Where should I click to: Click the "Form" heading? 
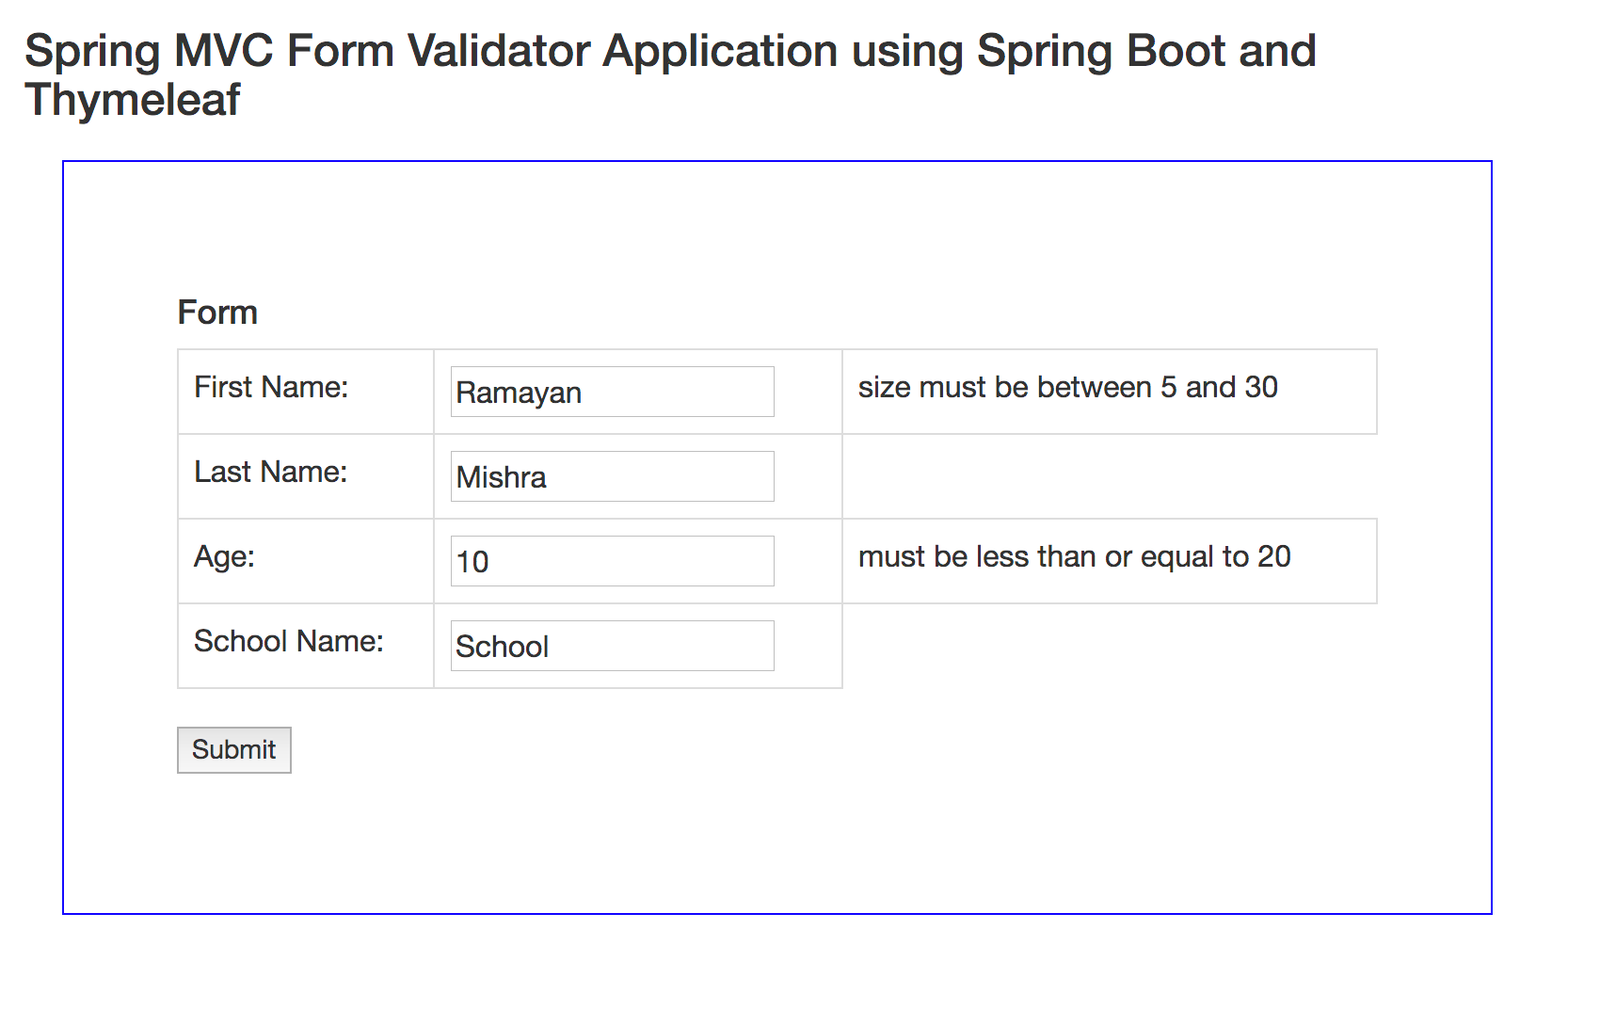pos(218,312)
